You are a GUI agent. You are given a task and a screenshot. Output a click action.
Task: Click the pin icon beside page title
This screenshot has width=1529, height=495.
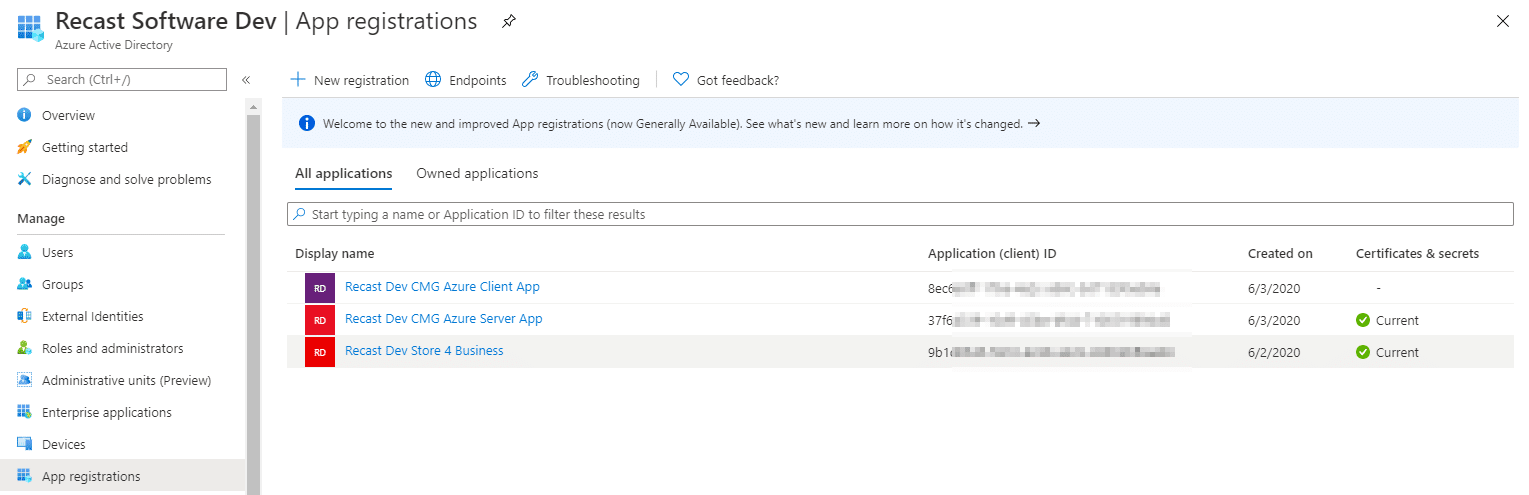(509, 21)
